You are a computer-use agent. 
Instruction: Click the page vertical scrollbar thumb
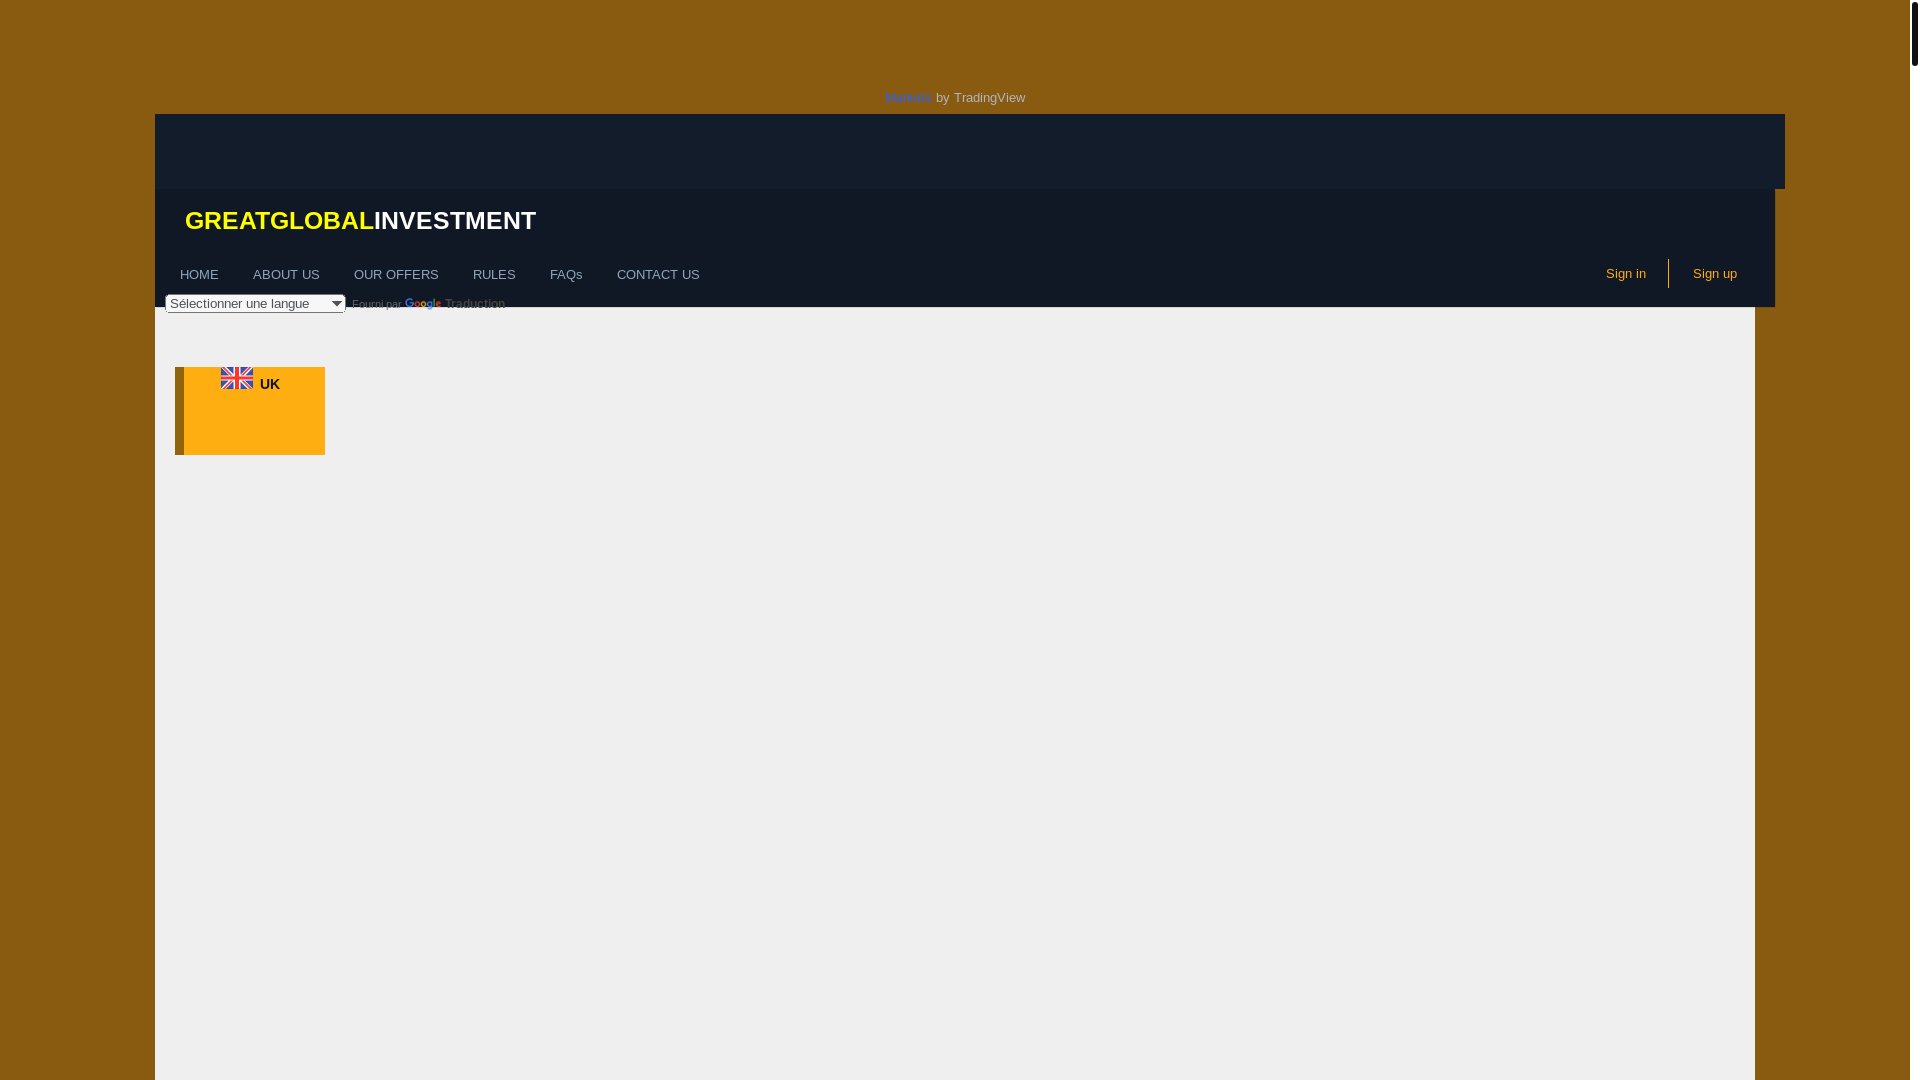click(1915, 33)
